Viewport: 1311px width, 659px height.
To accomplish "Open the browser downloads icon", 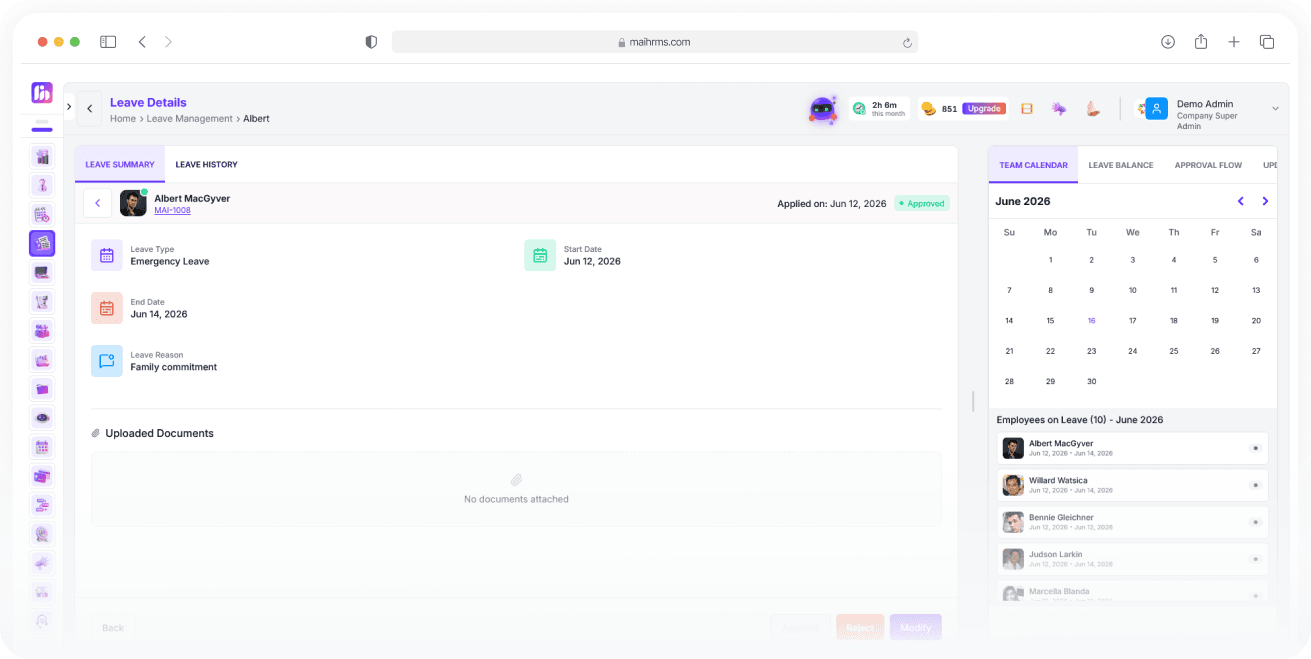I will pyautogui.click(x=1168, y=42).
